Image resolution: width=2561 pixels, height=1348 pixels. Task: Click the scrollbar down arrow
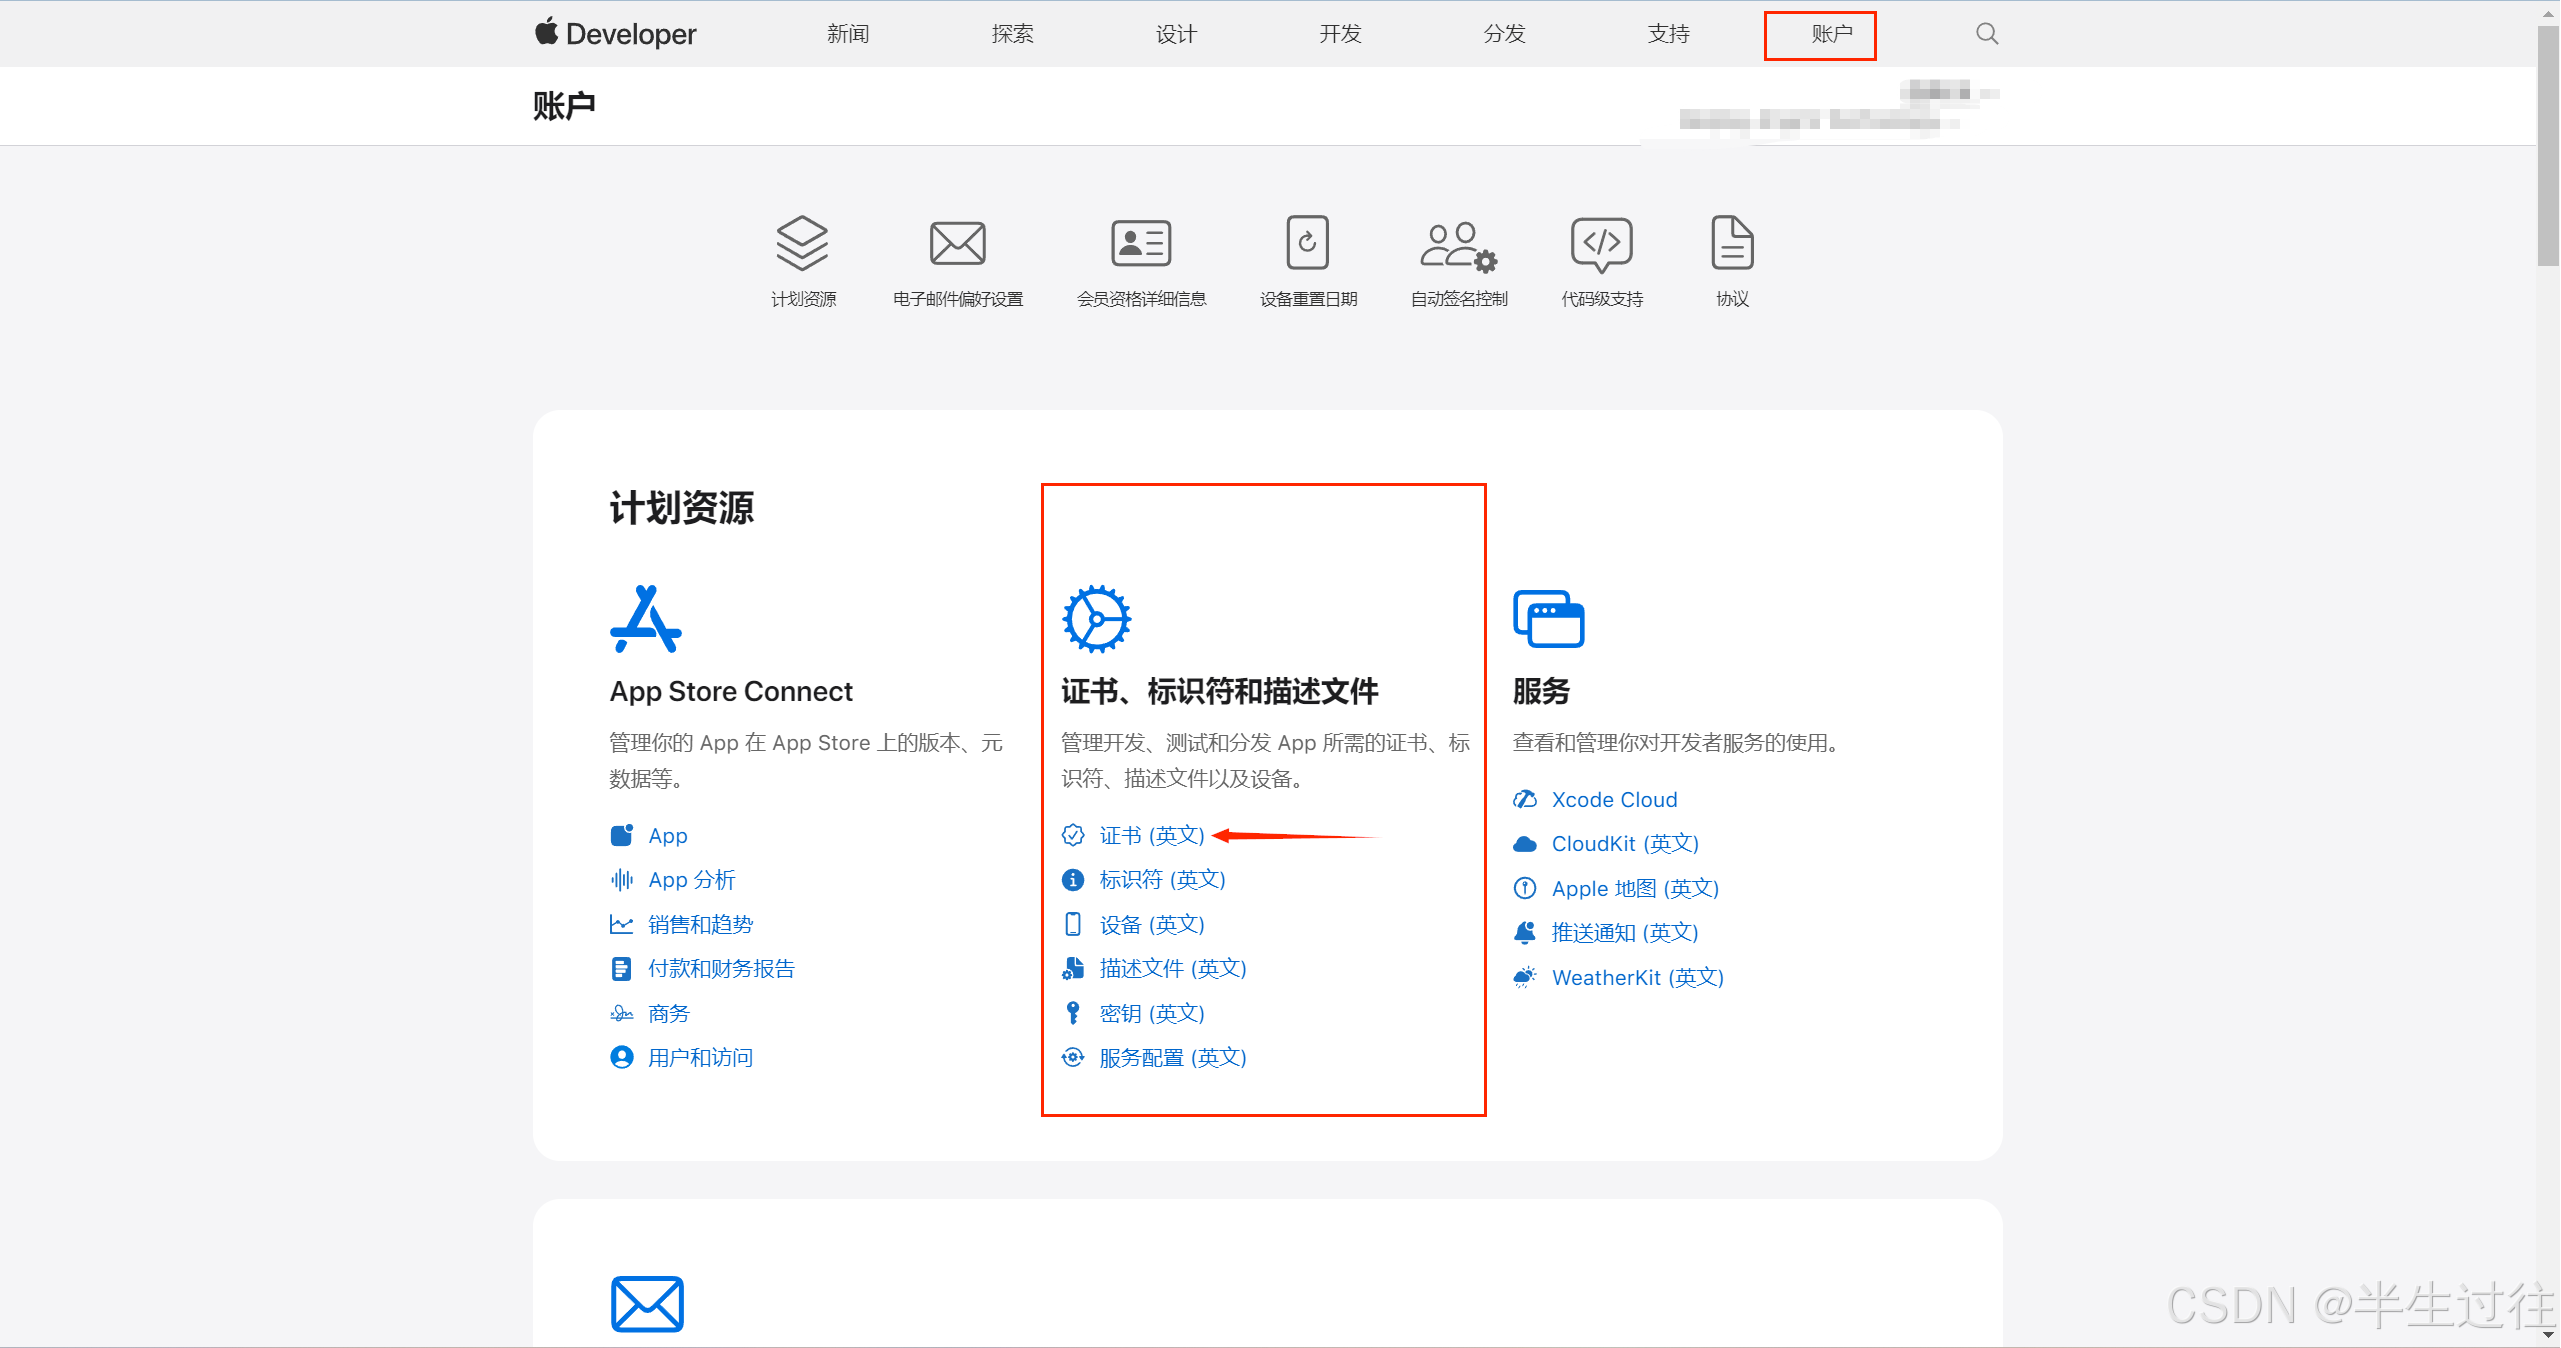pyautogui.click(x=2548, y=1335)
